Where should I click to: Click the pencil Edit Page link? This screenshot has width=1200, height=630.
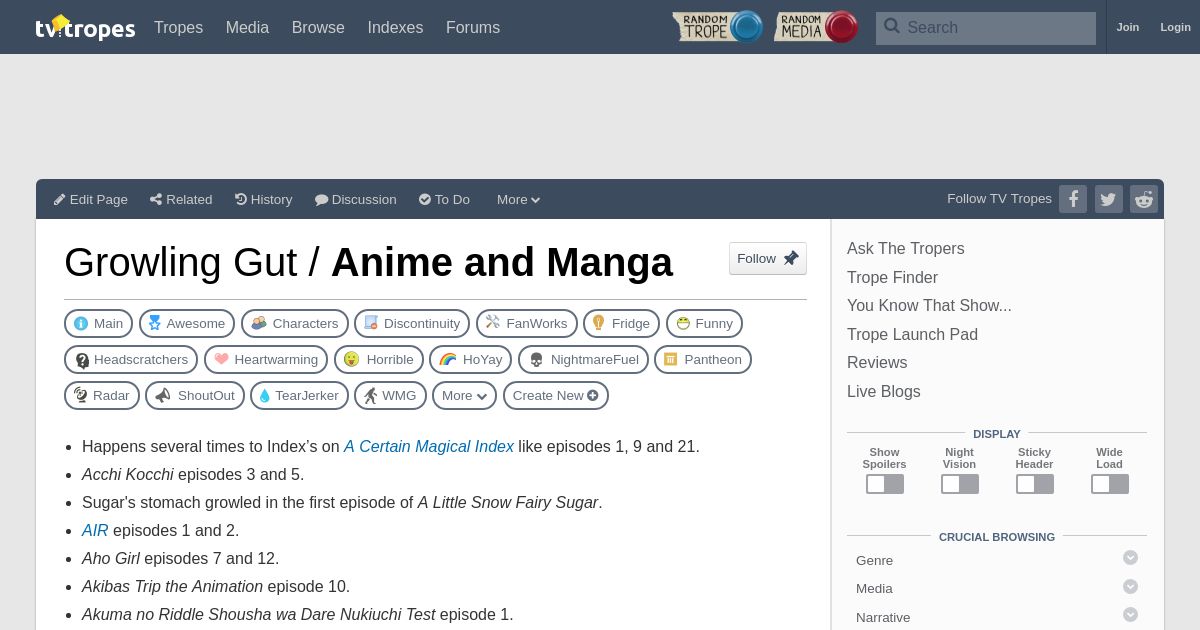91,199
